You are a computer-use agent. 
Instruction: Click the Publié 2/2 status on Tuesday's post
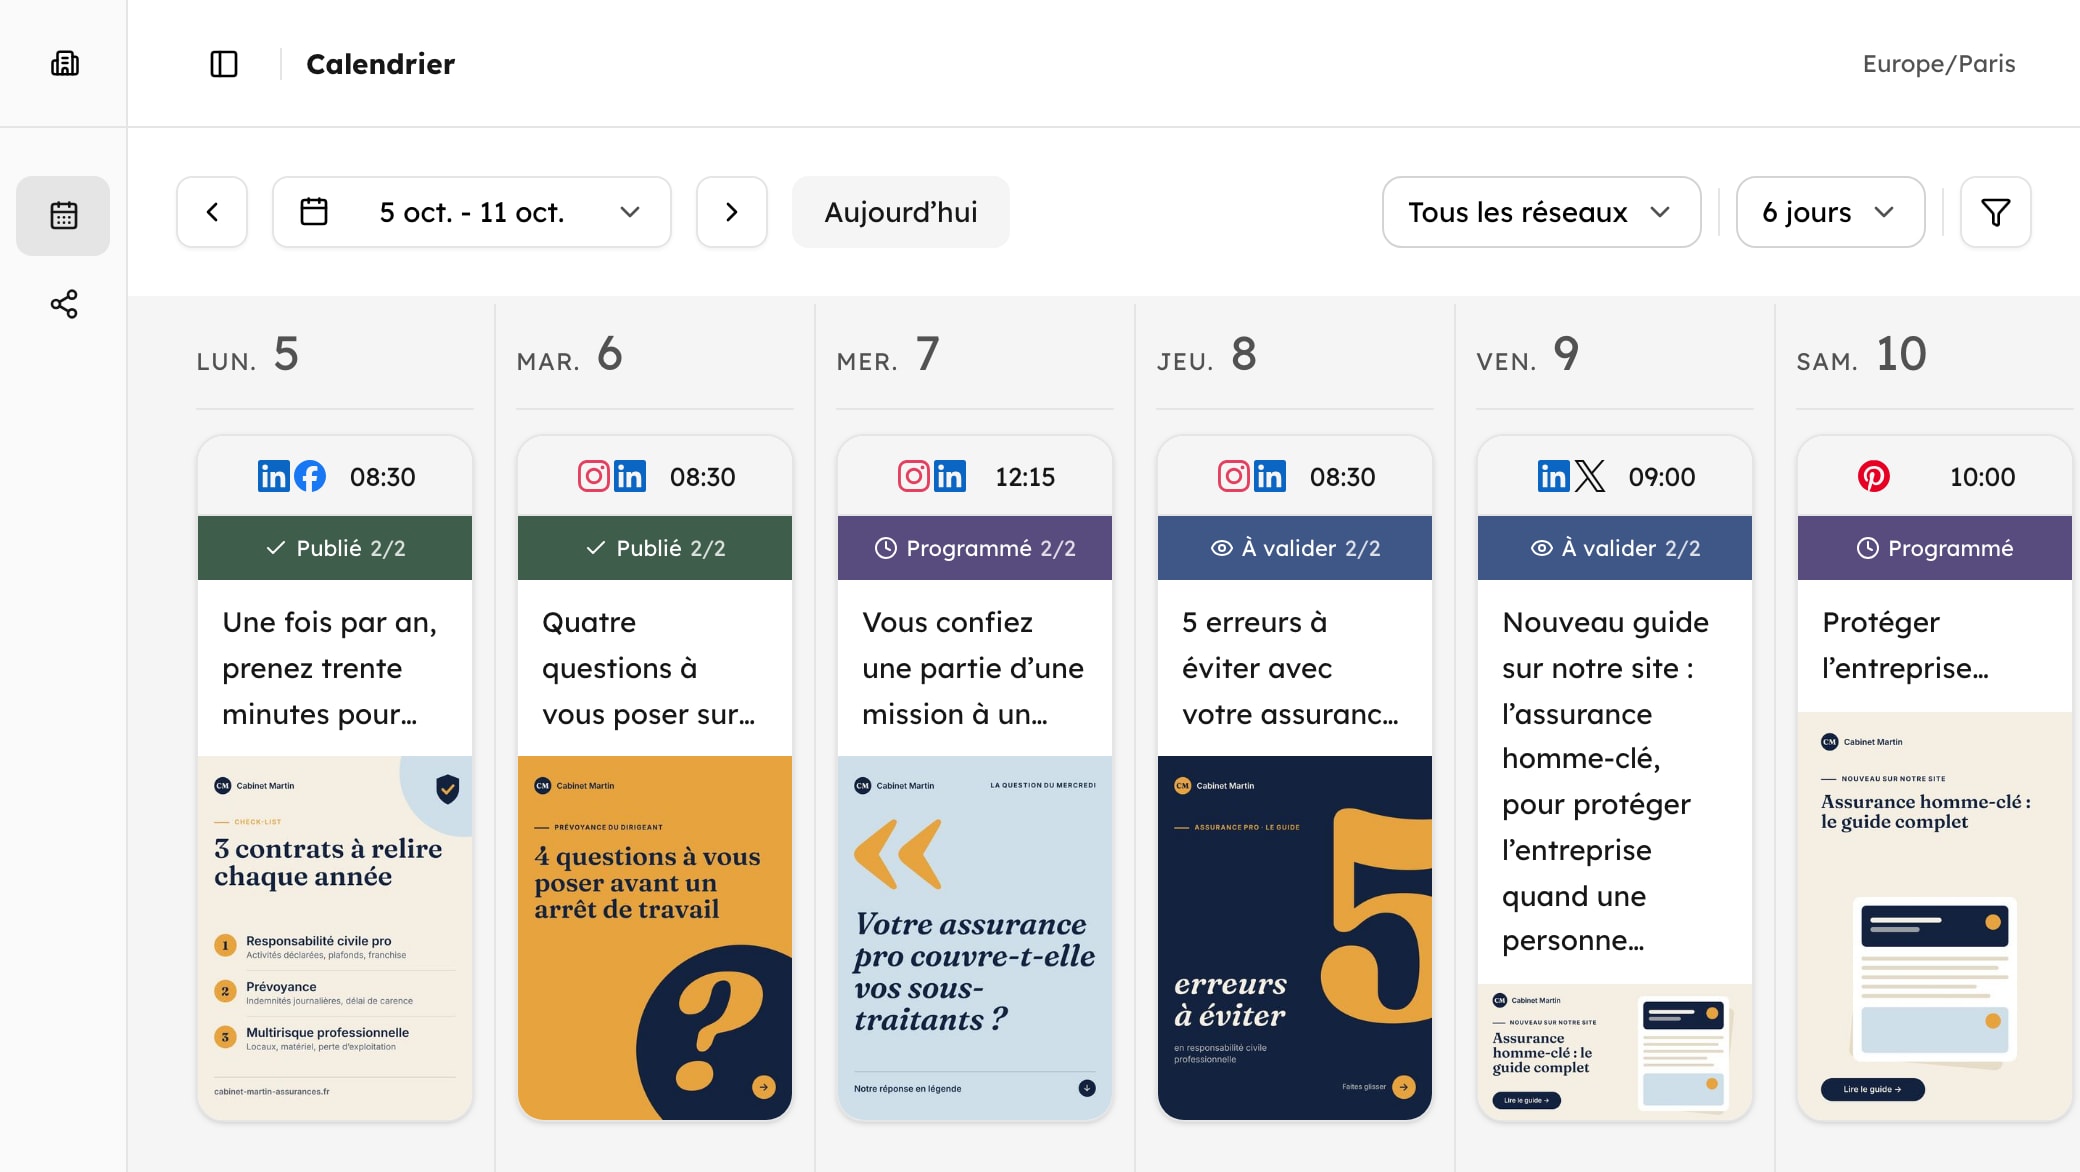[x=655, y=548]
